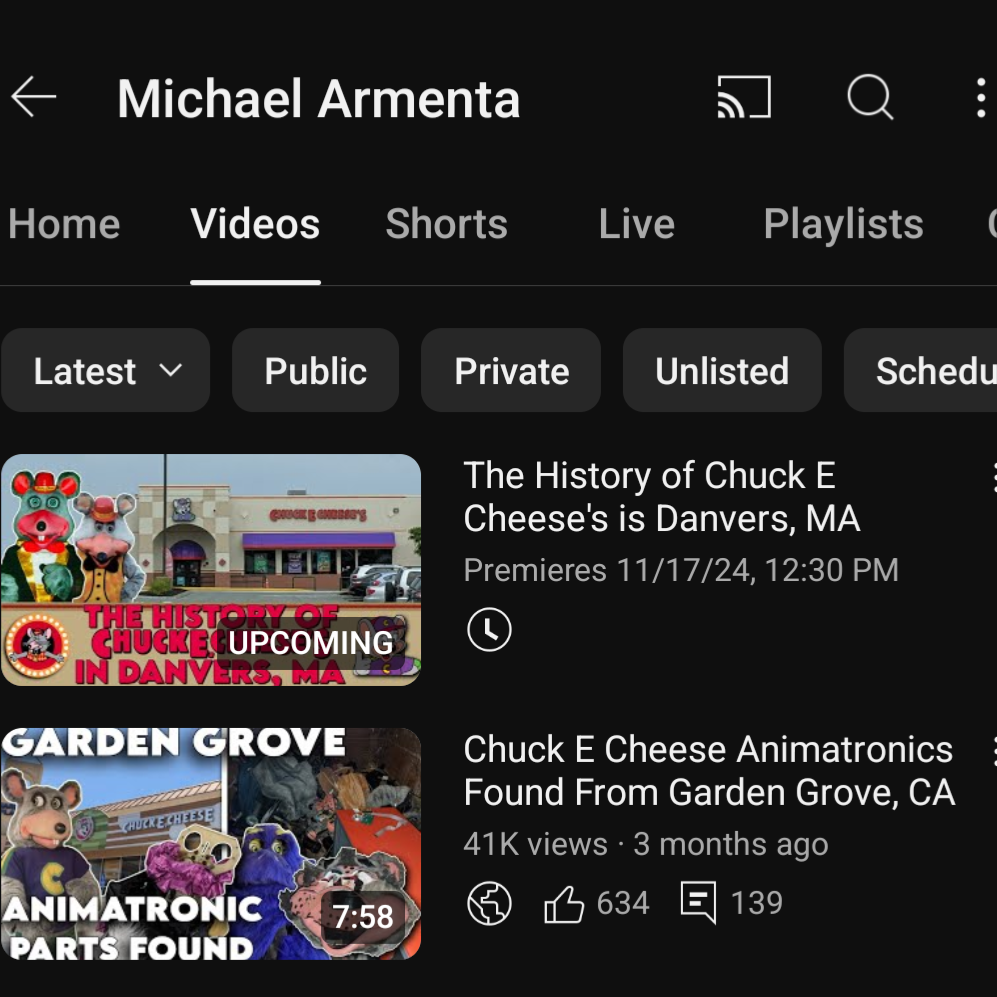997x997 pixels.
Task: Open options menu for Danvers history video
Action: click(990, 477)
